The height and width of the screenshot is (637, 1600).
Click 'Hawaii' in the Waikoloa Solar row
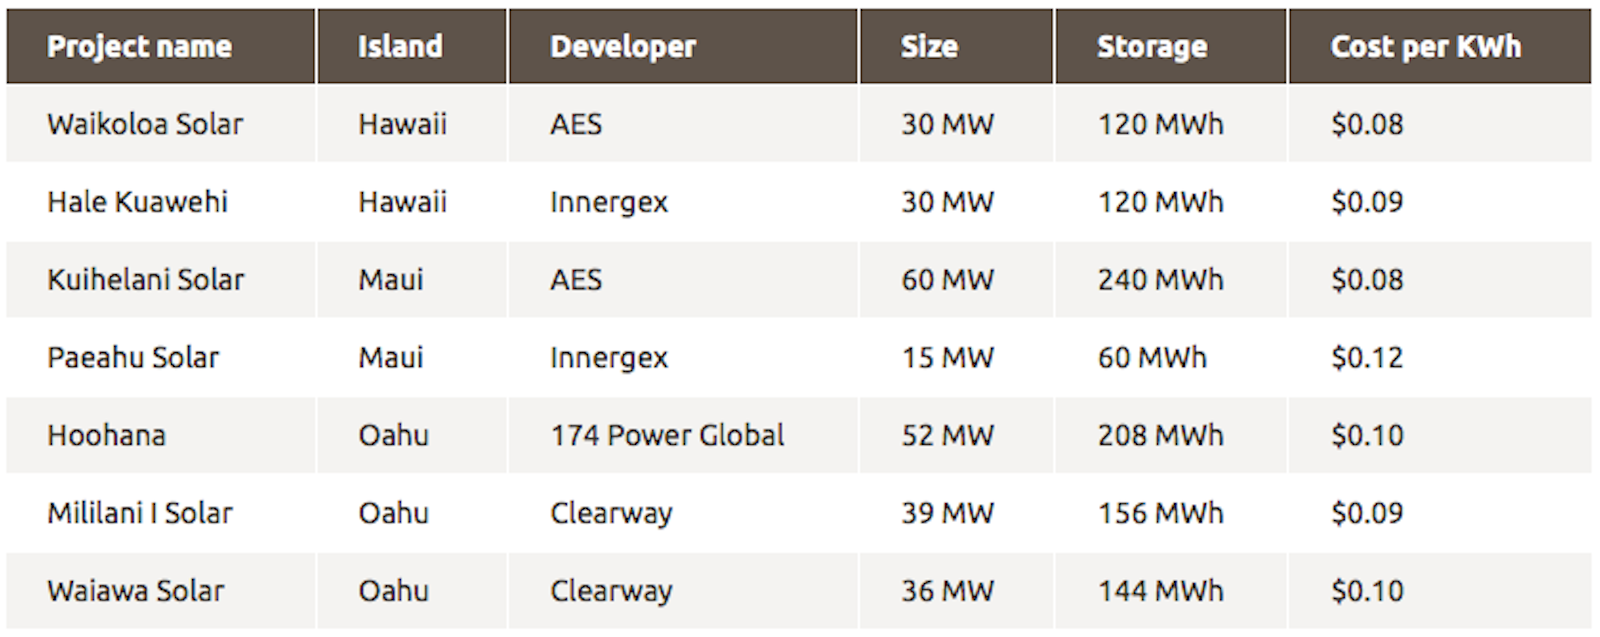(x=402, y=124)
